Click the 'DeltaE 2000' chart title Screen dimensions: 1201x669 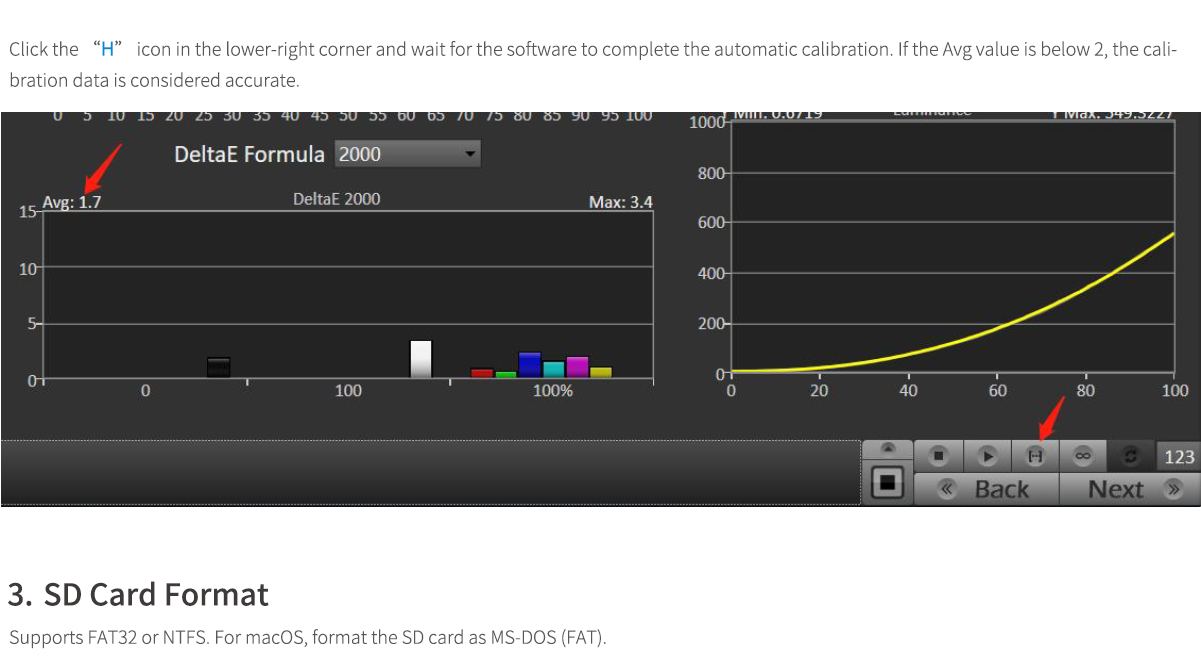(337, 198)
